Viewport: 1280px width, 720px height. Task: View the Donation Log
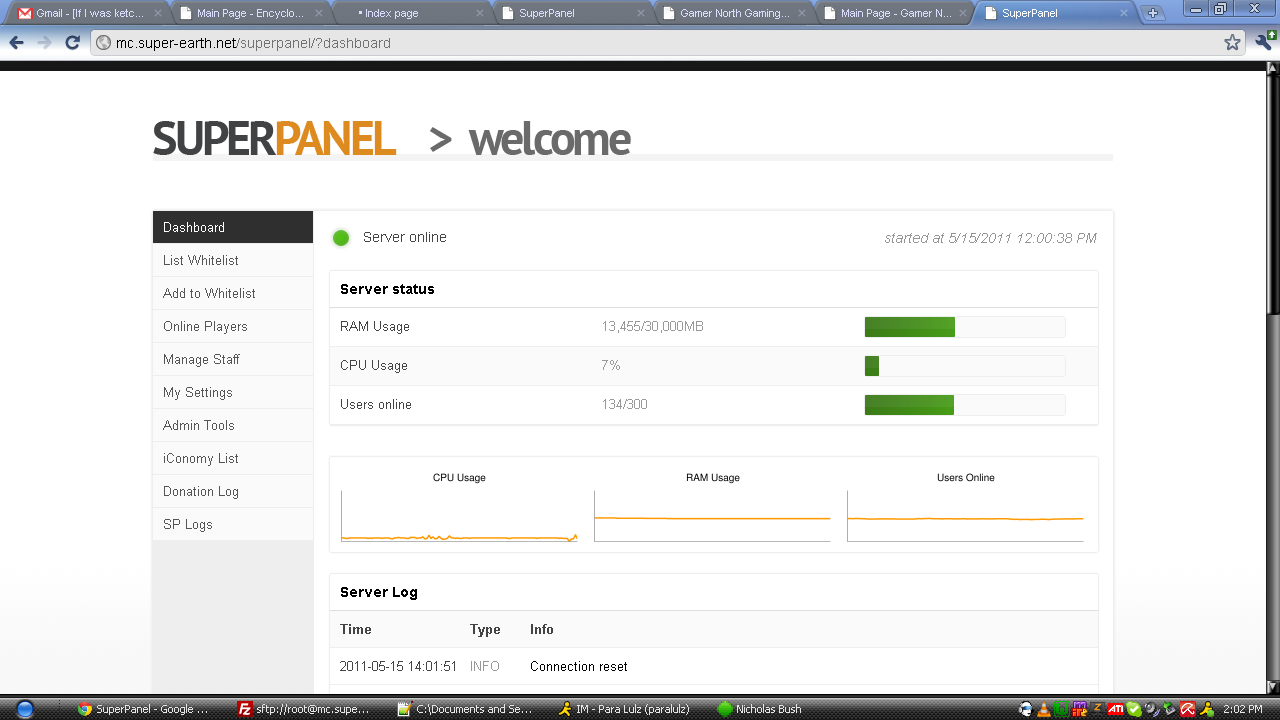(201, 491)
